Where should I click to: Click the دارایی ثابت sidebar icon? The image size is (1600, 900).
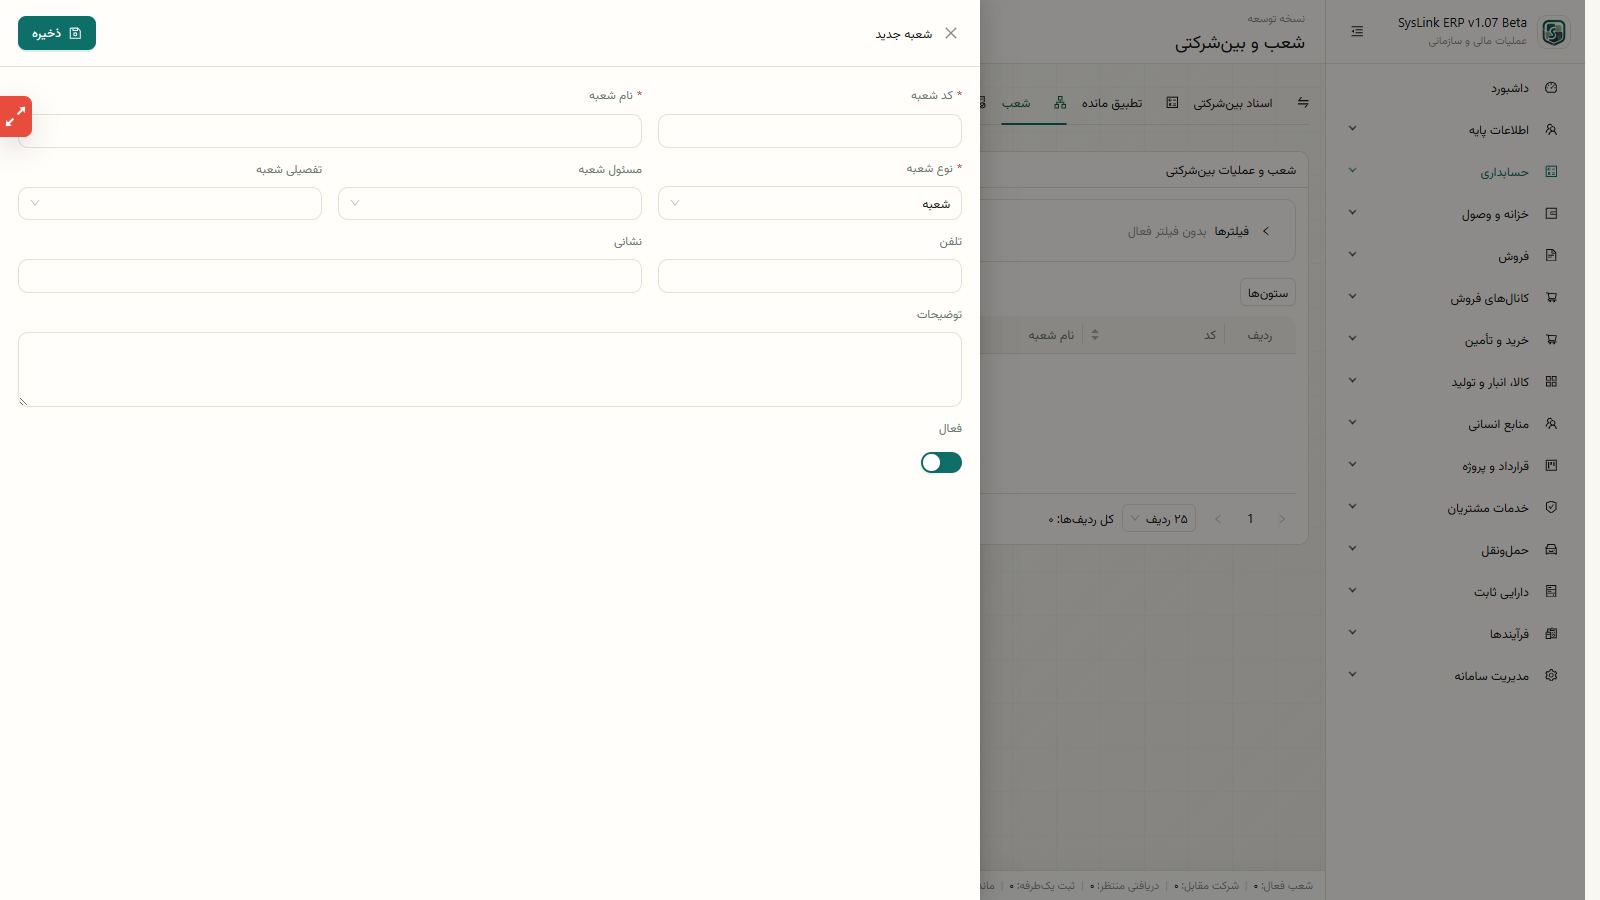(1551, 592)
